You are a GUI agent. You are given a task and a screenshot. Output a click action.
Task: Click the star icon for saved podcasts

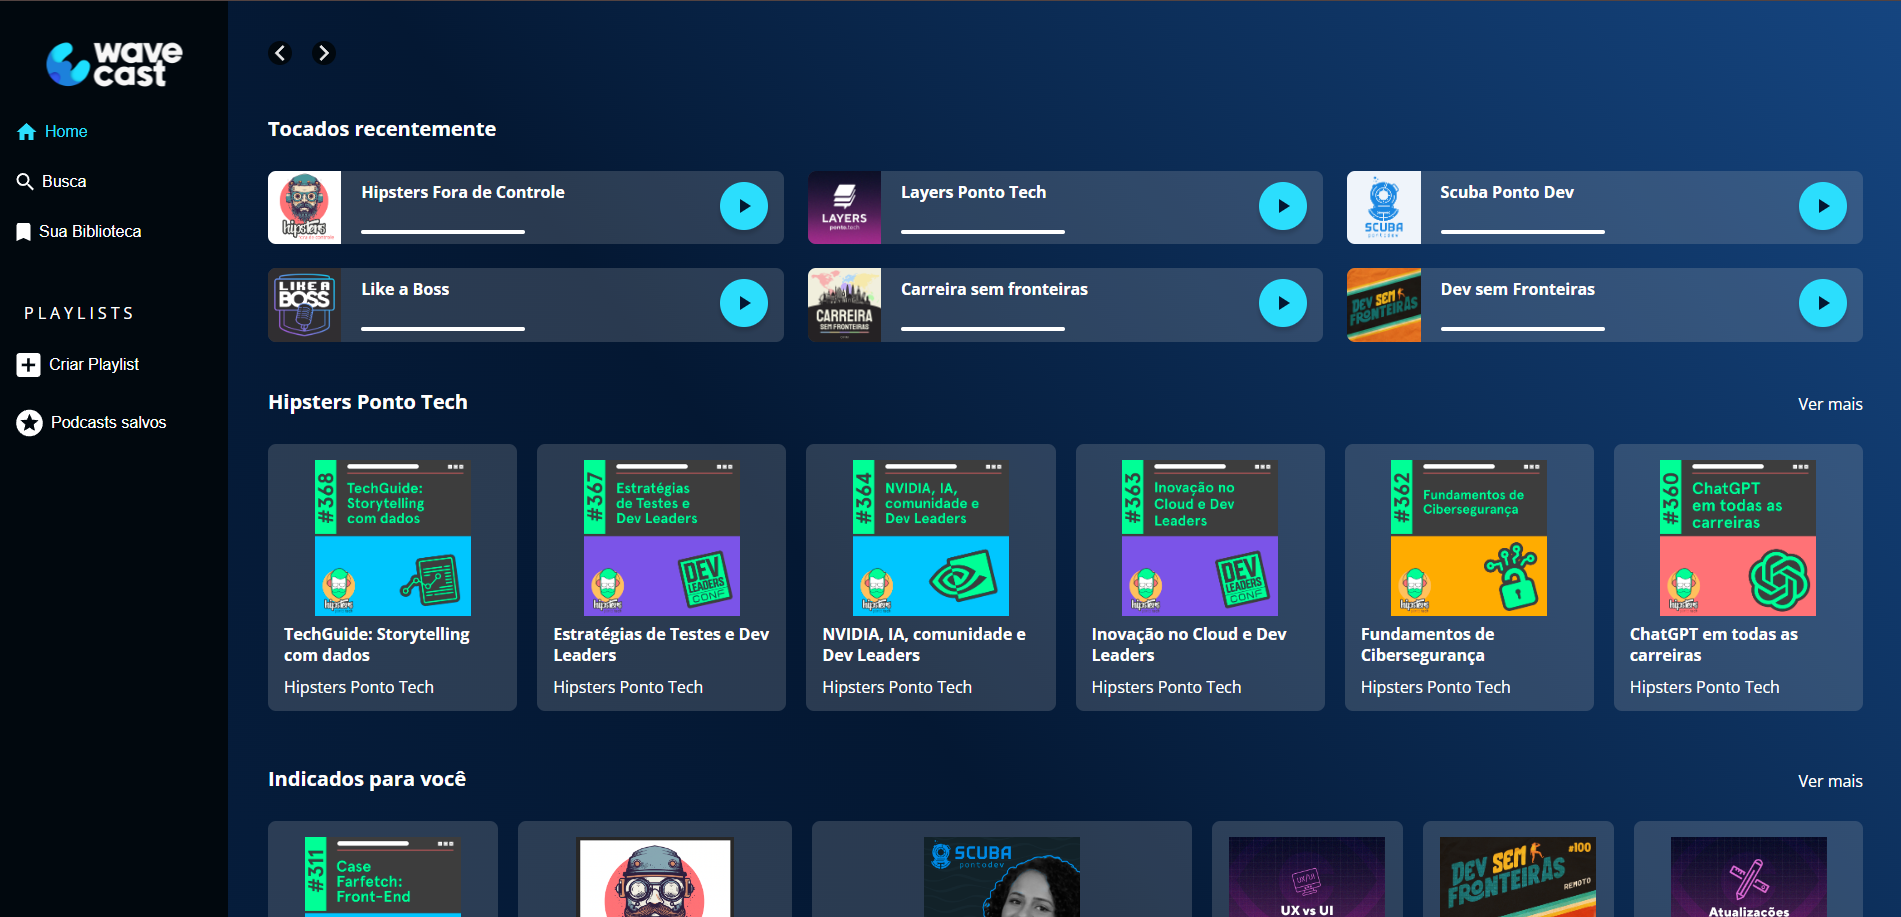click(x=29, y=423)
